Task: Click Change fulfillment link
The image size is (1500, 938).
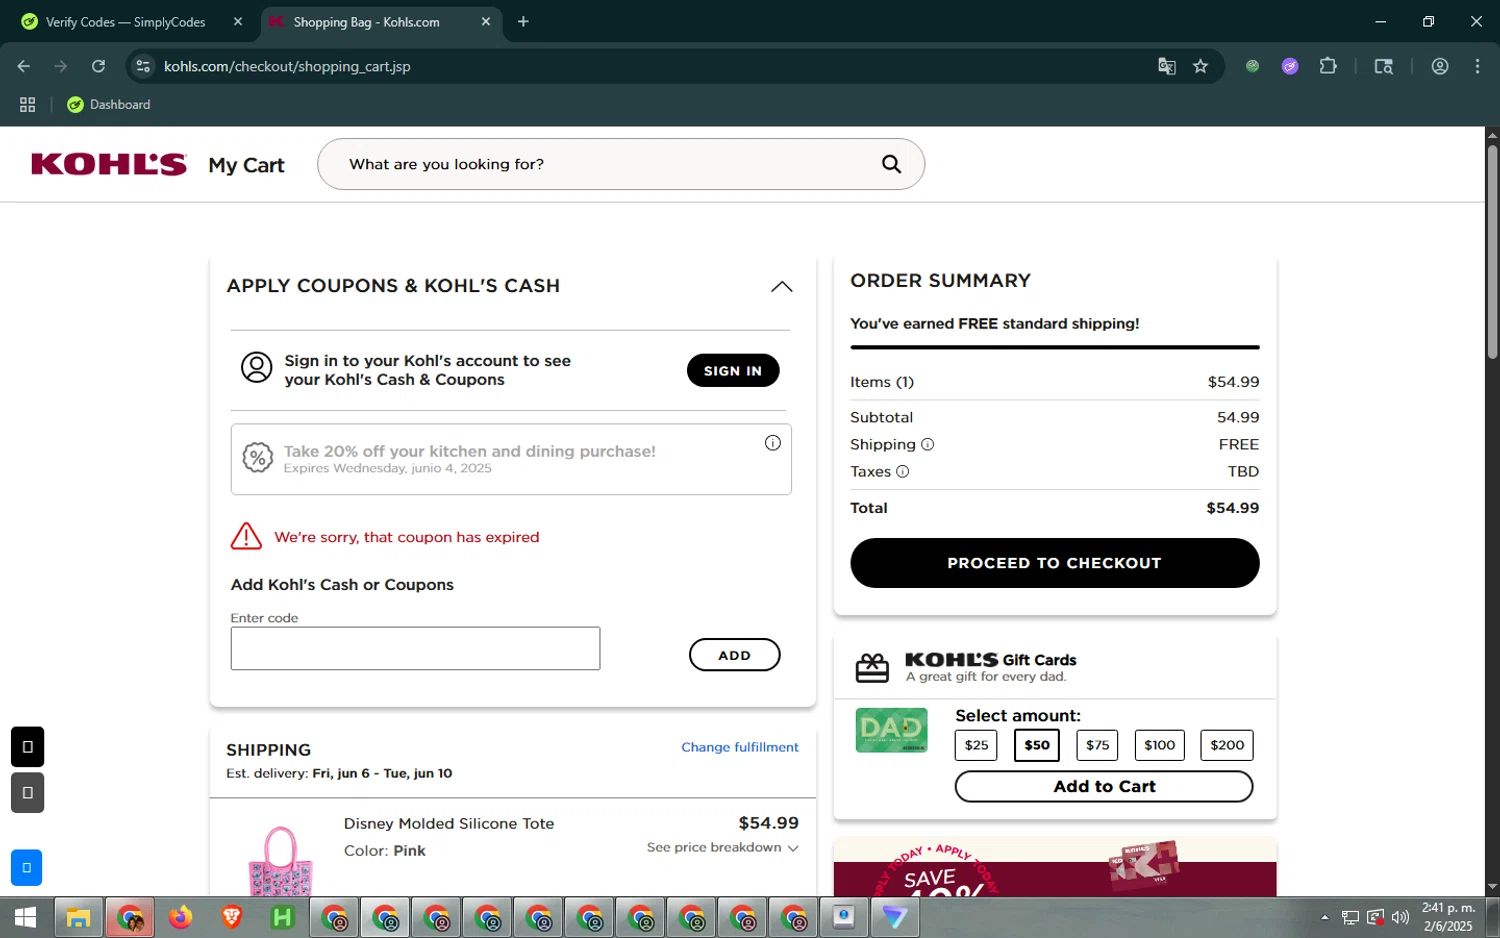Action: click(740, 747)
